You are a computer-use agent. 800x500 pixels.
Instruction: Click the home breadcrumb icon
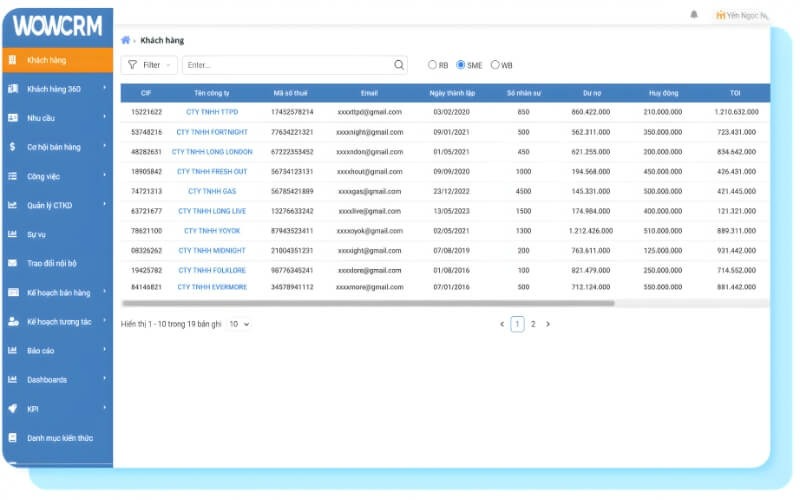tap(125, 40)
